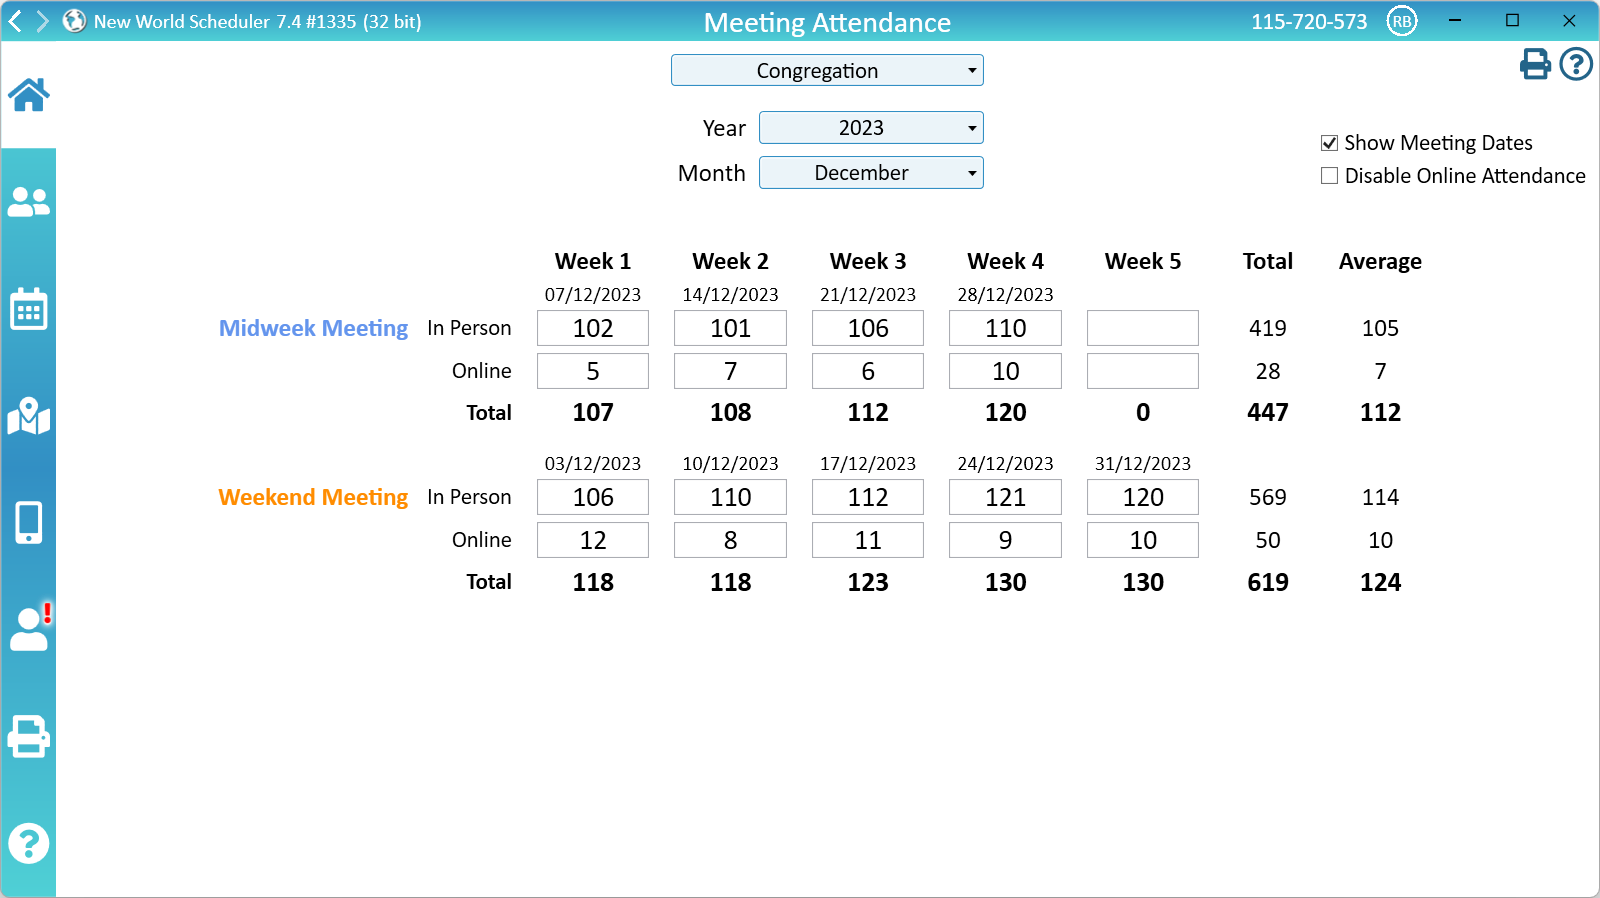Edit Weekend In Person Week 1 field
Viewport: 1600px width, 898px height.
click(593, 497)
